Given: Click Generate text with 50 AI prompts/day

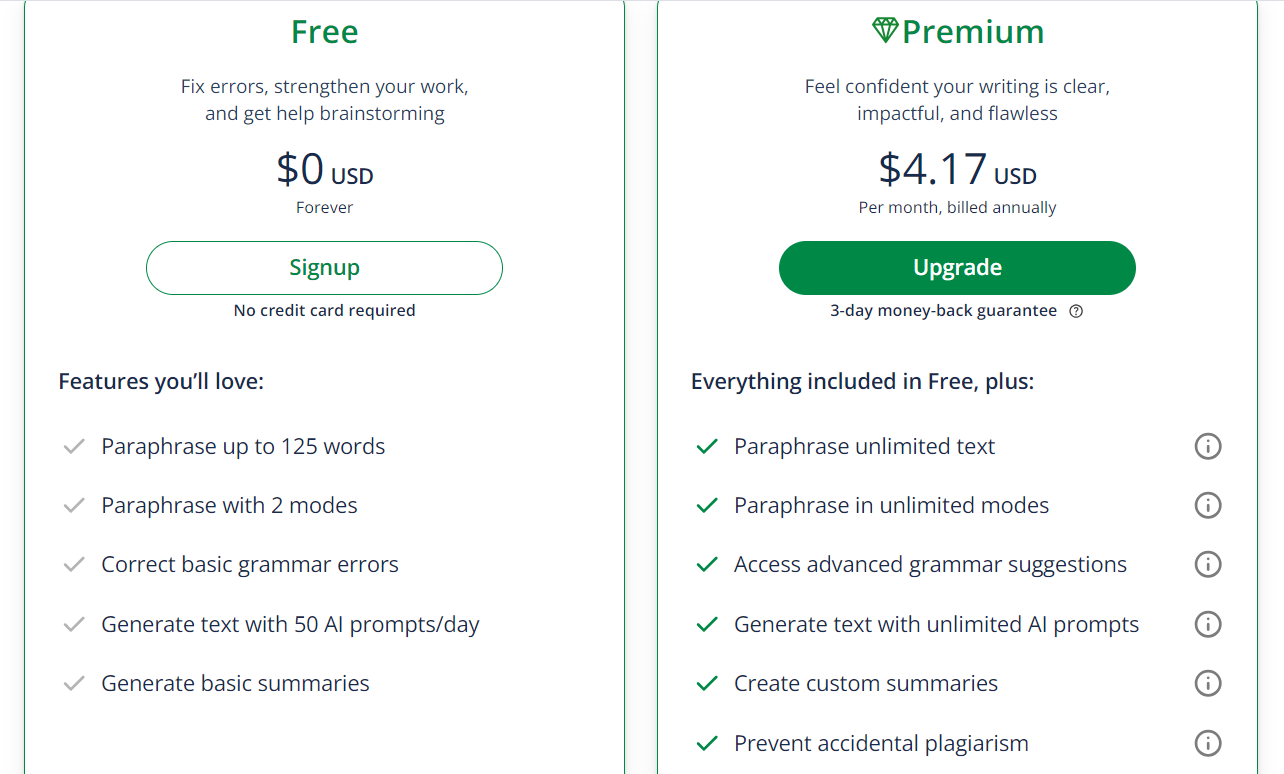Looking at the screenshot, I should (290, 625).
